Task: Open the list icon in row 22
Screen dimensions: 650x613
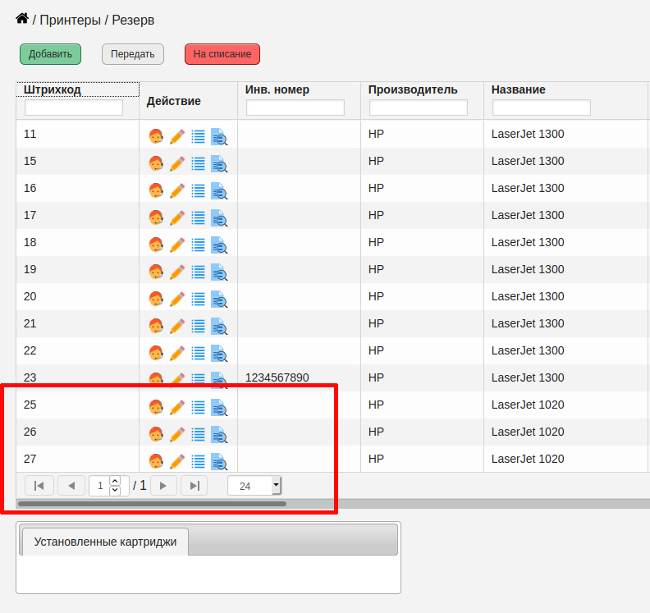Action: tap(198, 353)
